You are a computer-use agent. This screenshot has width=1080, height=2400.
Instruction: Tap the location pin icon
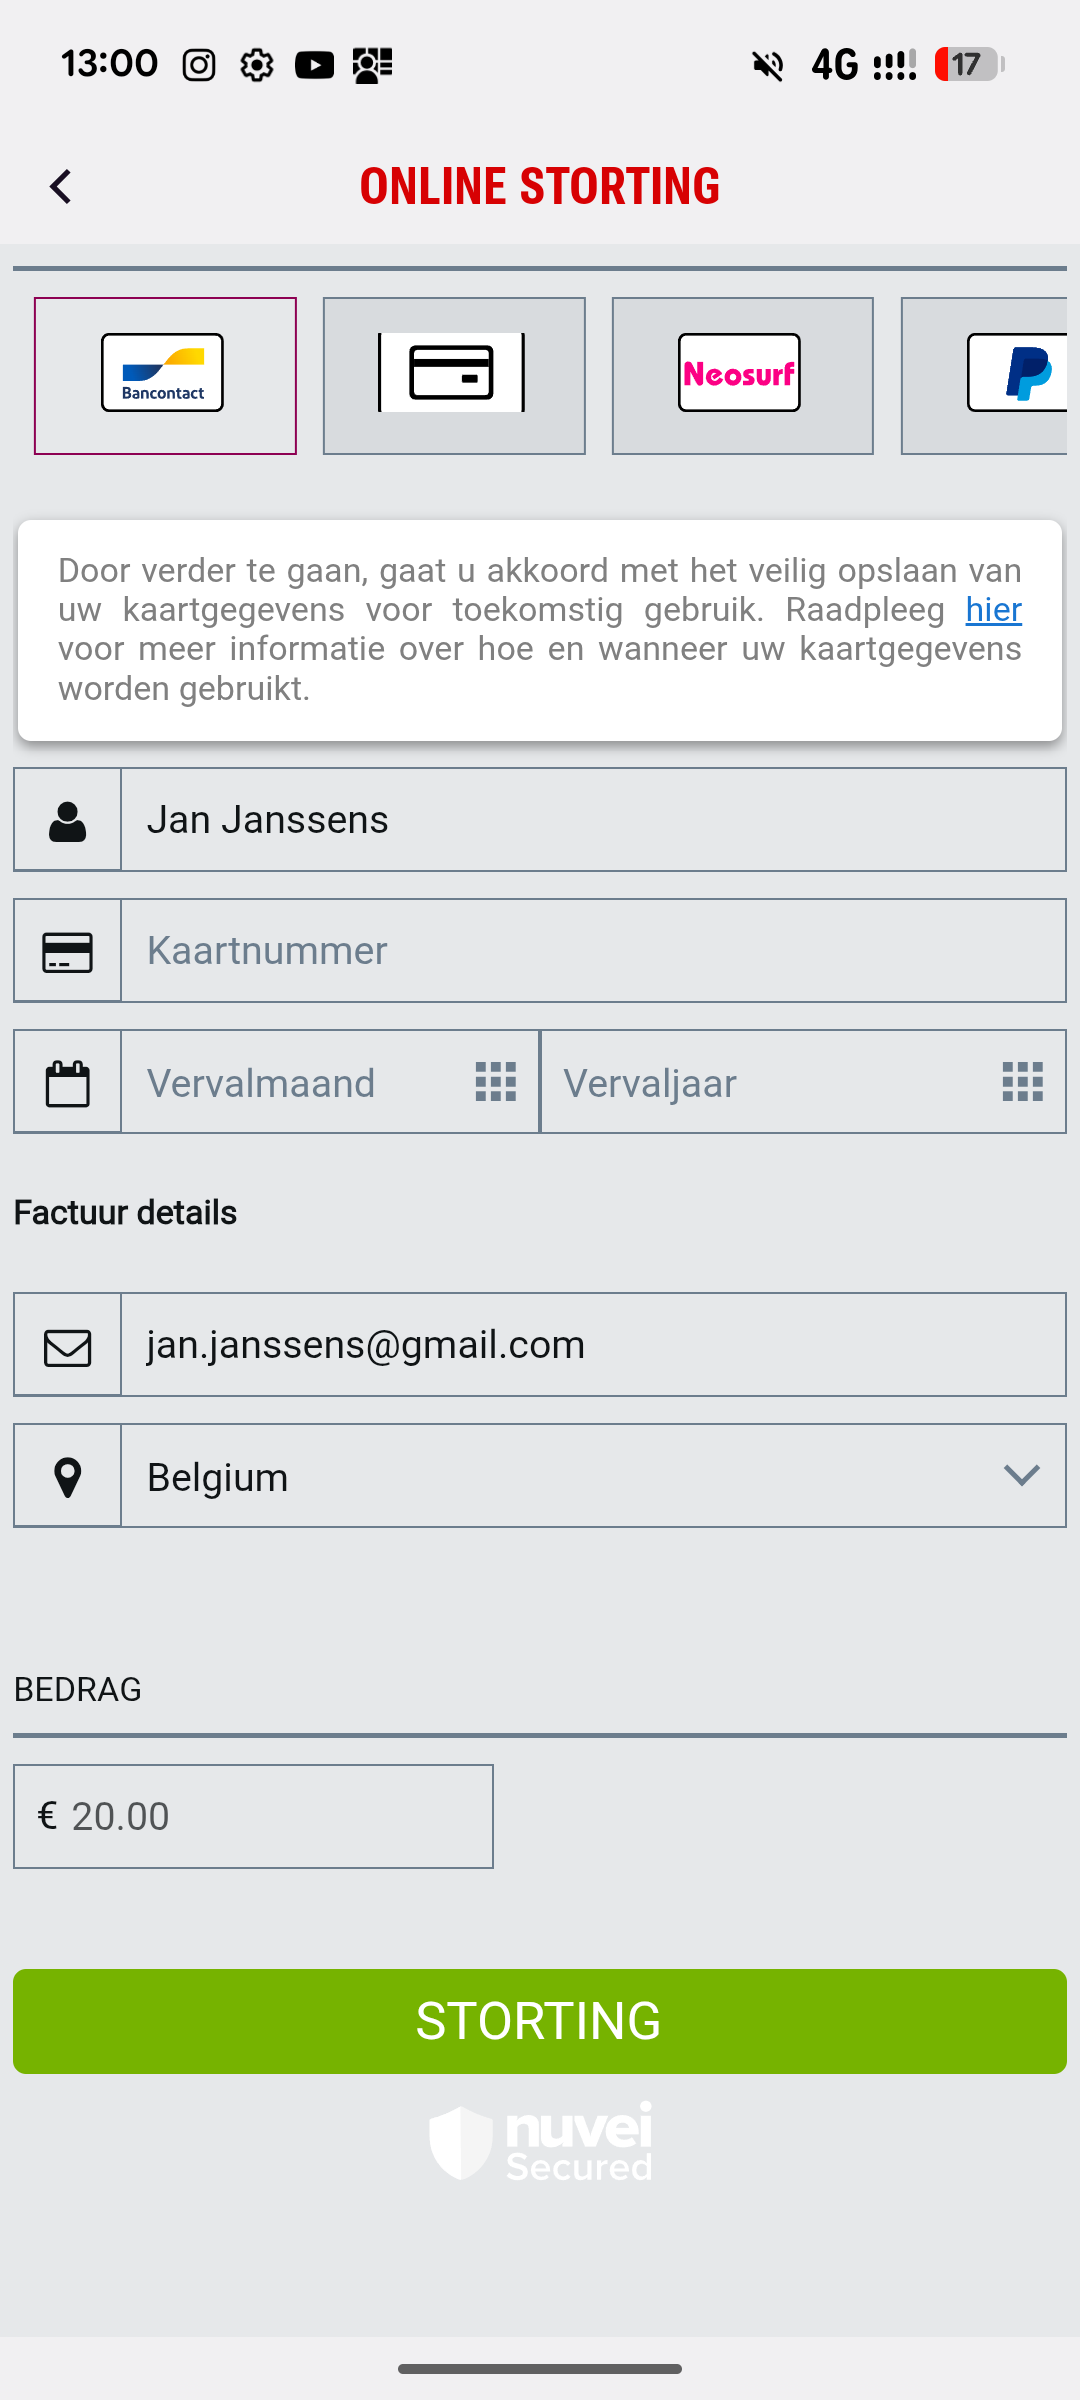tap(67, 1477)
